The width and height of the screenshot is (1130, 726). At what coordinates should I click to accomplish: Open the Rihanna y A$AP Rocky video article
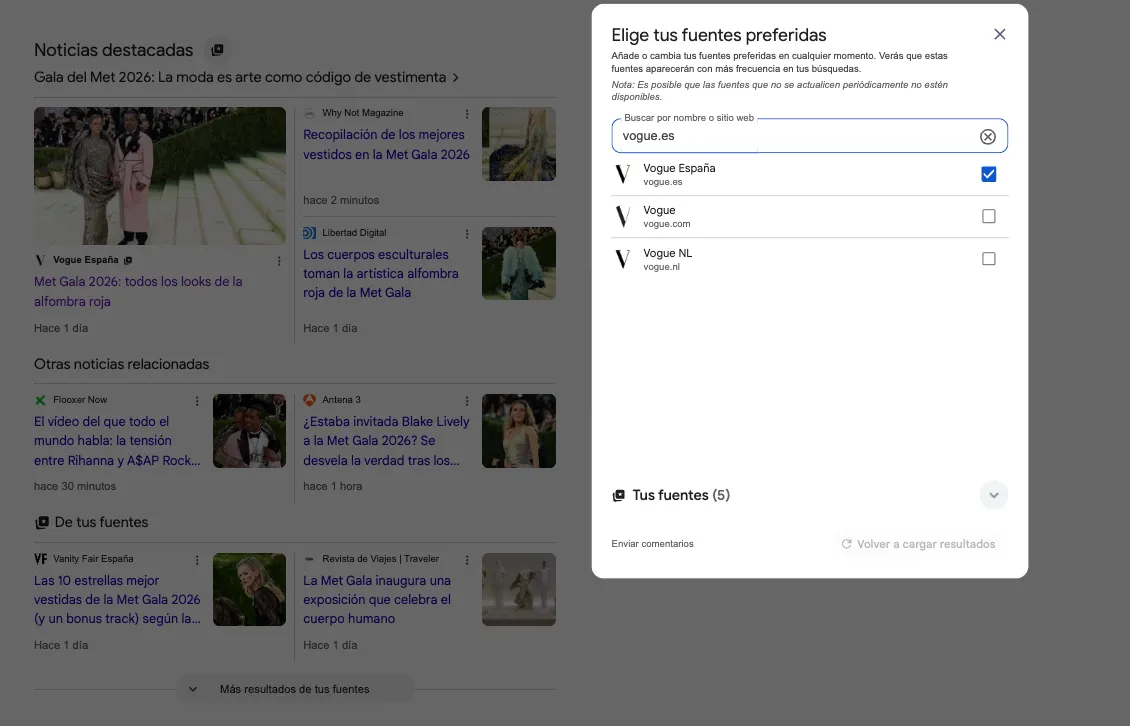coord(117,441)
